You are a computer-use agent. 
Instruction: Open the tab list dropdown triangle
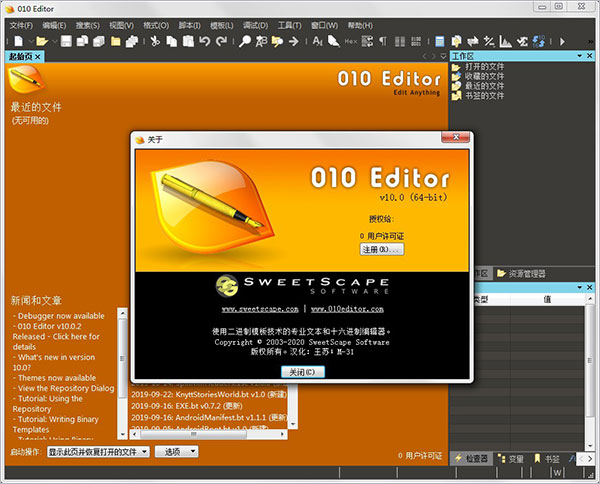(443, 56)
